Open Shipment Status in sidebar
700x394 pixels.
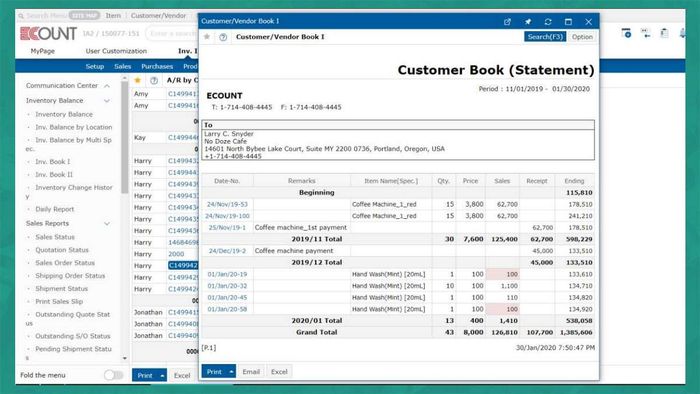[61, 289]
